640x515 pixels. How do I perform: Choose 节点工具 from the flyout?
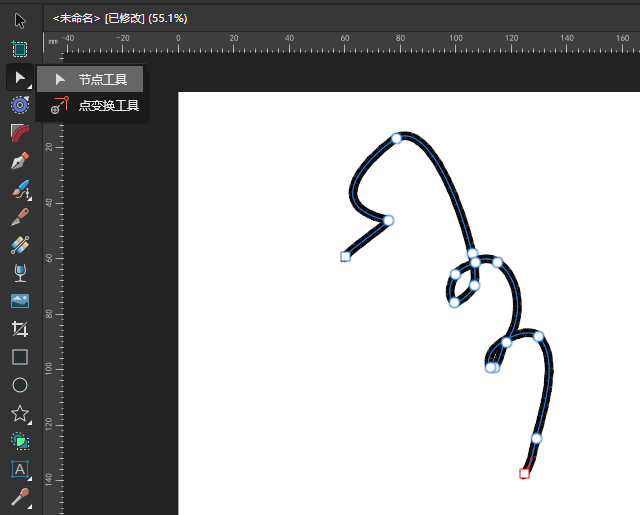pyautogui.click(x=90, y=79)
